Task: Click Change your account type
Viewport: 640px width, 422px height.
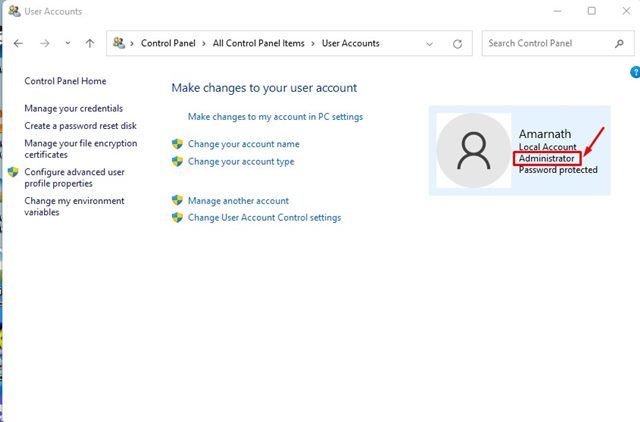Action: coord(241,162)
